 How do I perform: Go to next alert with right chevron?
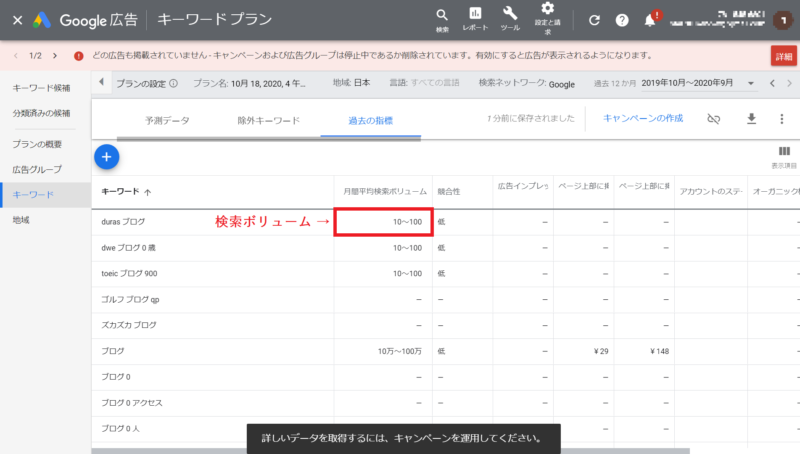click(x=55, y=56)
